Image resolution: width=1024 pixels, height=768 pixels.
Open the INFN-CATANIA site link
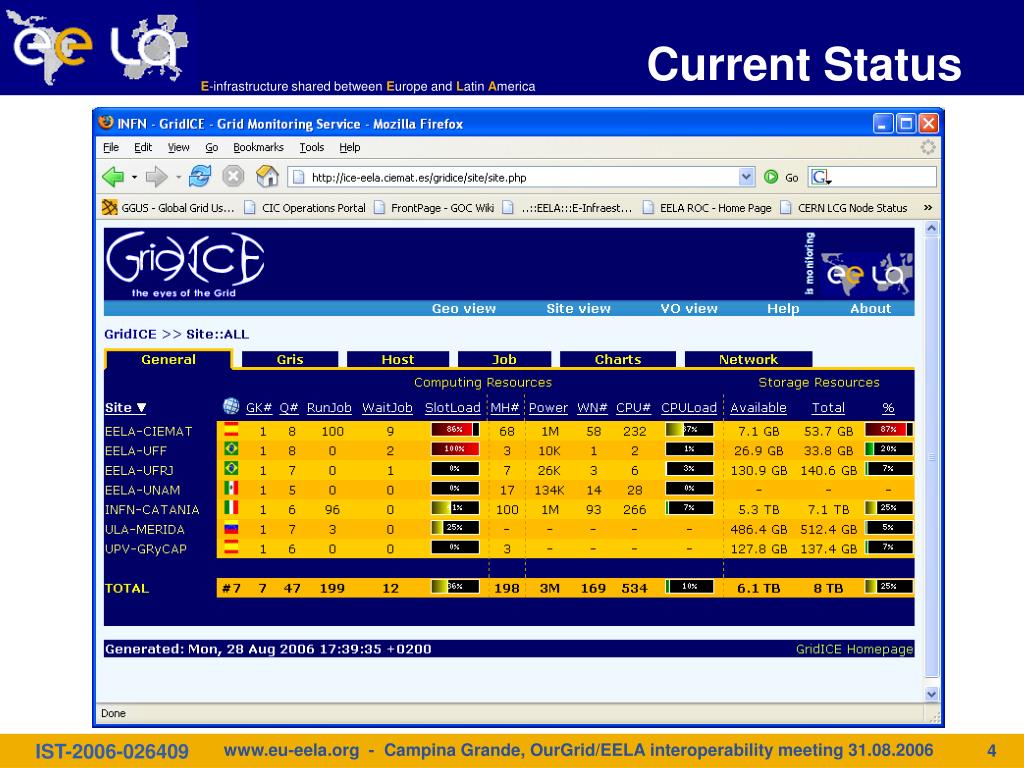tap(145, 509)
